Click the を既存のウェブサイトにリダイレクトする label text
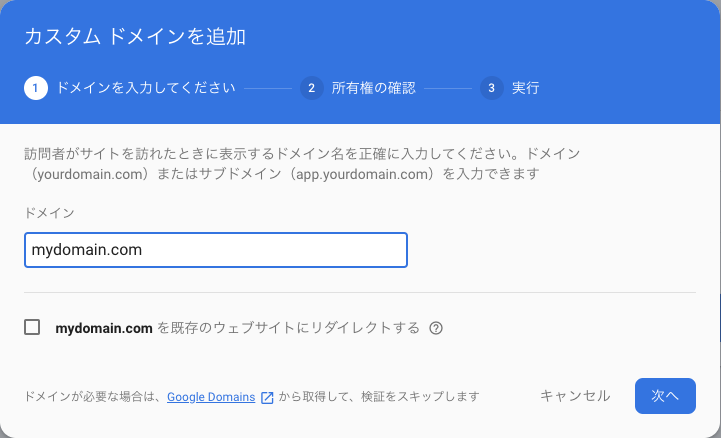 [x=288, y=328]
